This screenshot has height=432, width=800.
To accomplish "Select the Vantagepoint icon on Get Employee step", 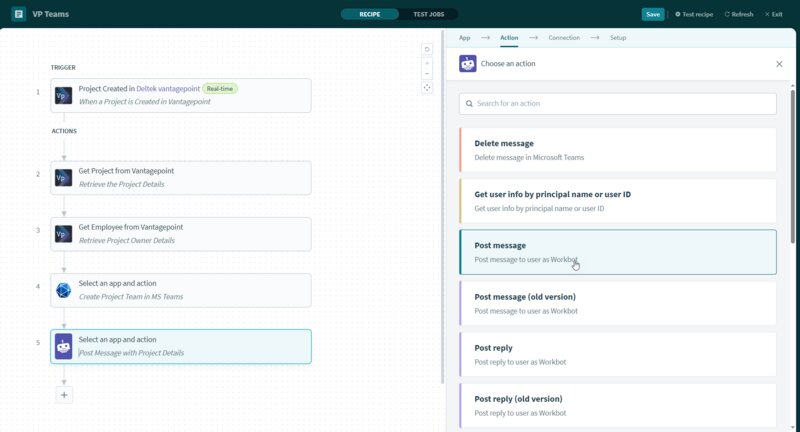I will point(63,234).
